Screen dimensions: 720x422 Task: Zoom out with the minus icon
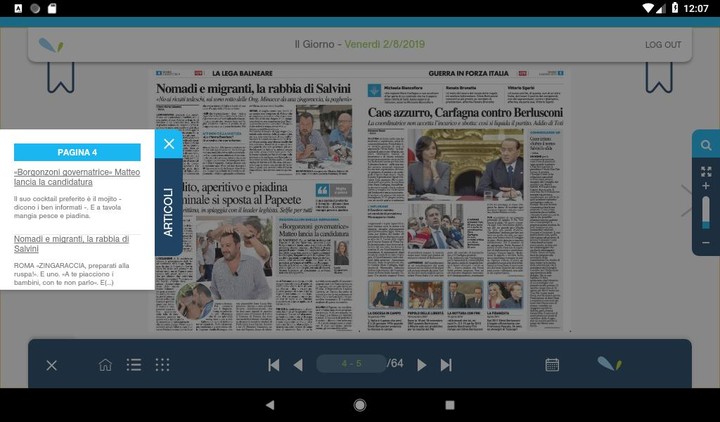pyautogui.click(x=706, y=243)
